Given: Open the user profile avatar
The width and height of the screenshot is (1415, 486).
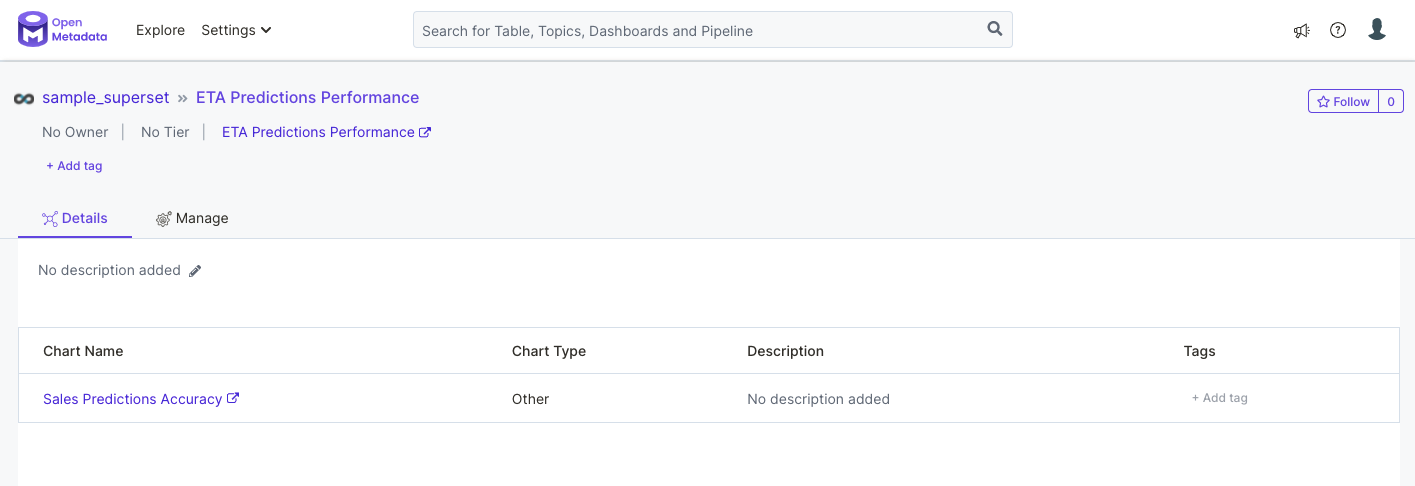Looking at the screenshot, I should (1377, 30).
